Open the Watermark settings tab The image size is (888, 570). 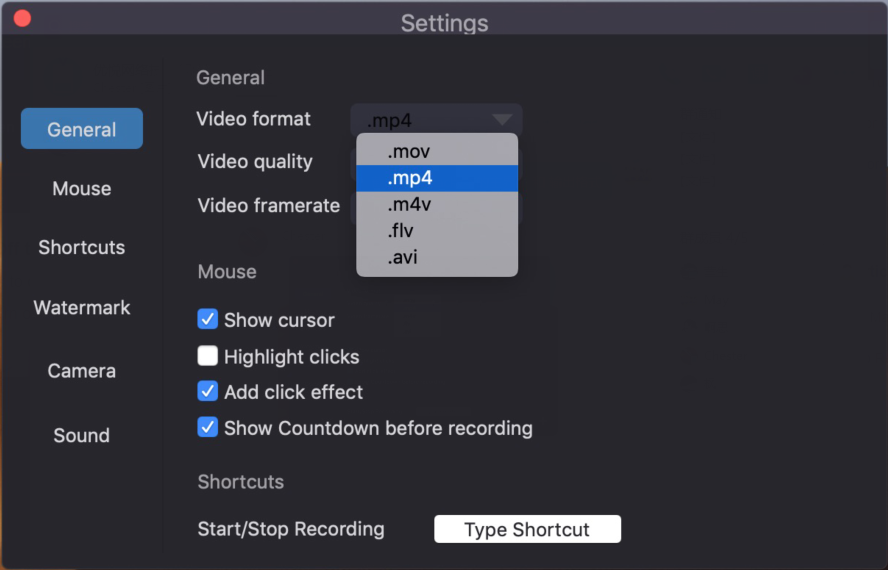point(82,308)
